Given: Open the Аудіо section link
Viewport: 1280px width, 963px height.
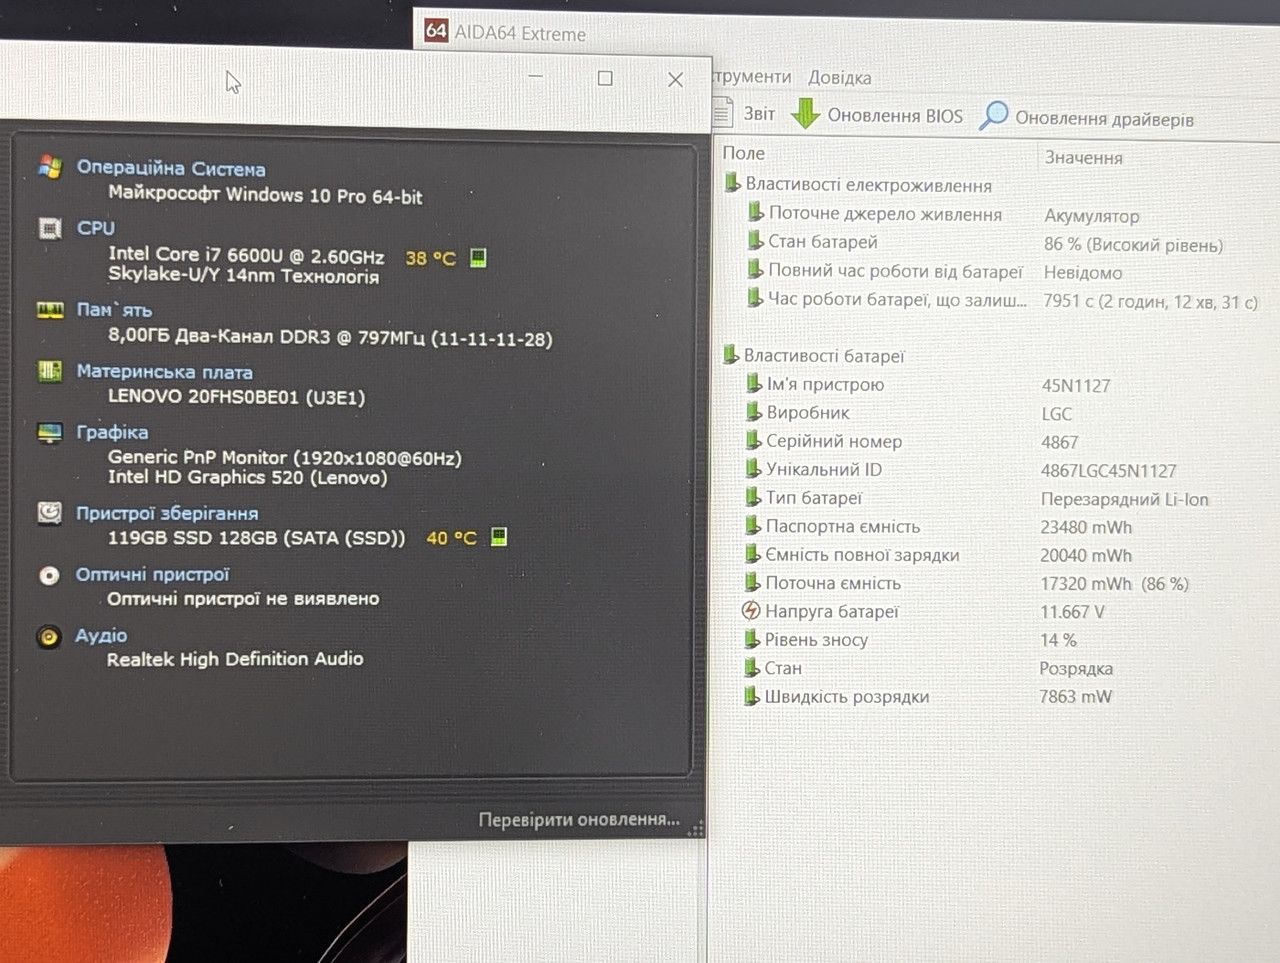Looking at the screenshot, I should point(101,635).
